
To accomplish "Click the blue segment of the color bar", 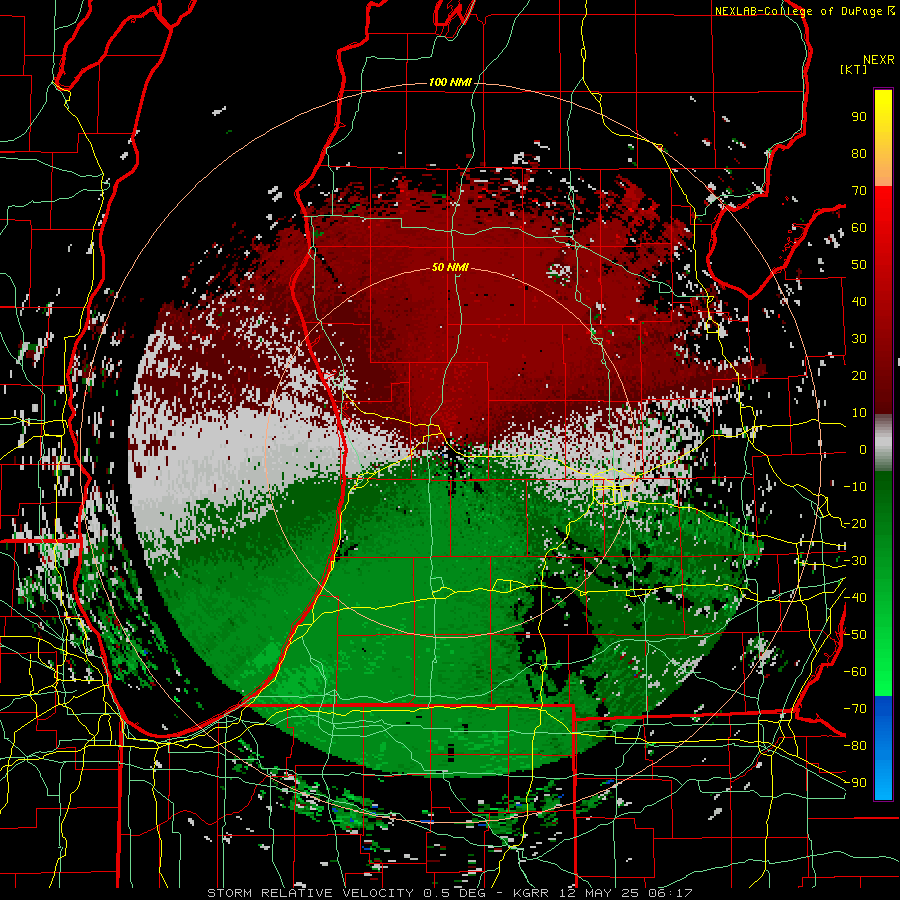I will [883, 747].
